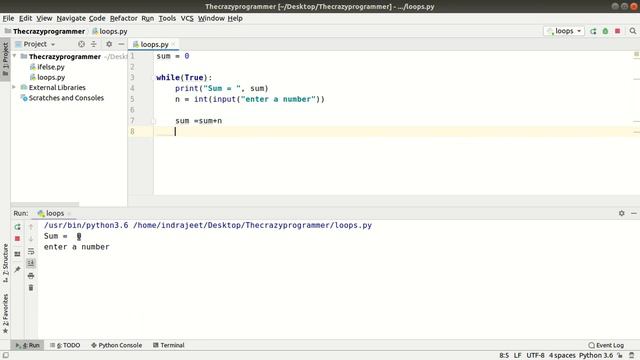
Task: Toggle scroll to end in Run console
Action: pyautogui.click(x=31, y=263)
